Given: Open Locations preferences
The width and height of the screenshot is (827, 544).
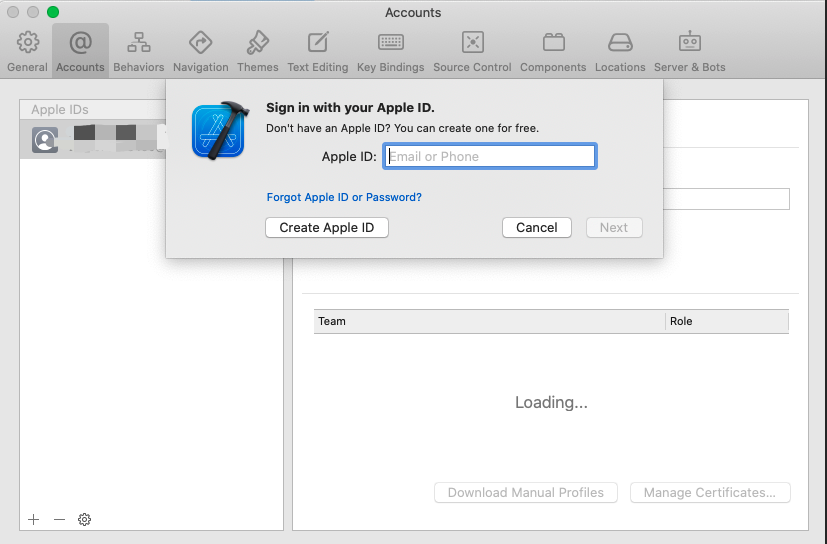Looking at the screenshot, I should click(620, 51).
